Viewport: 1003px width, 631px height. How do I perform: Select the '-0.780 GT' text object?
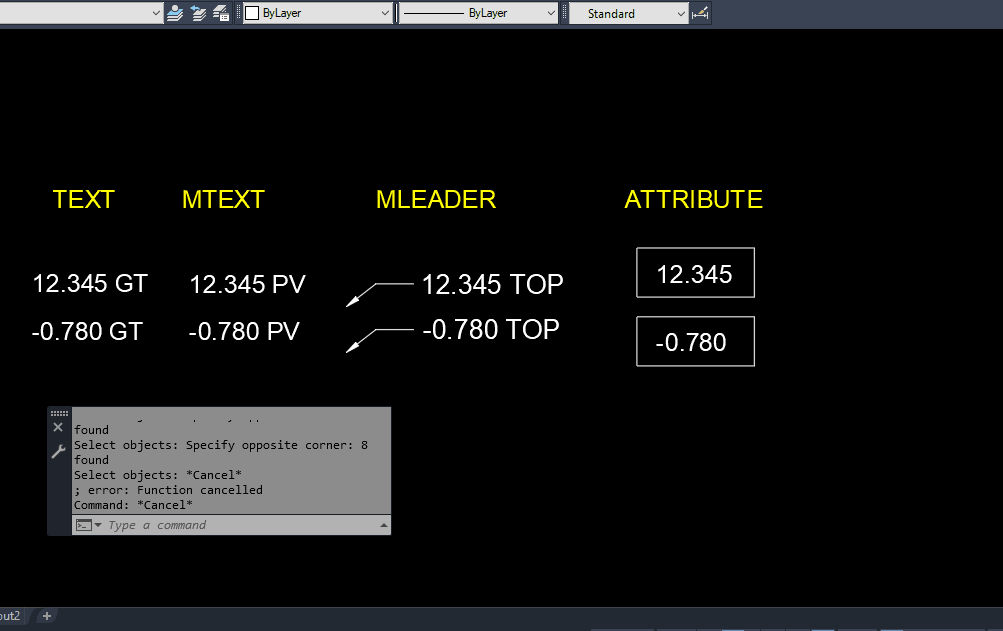click(87, 331)
